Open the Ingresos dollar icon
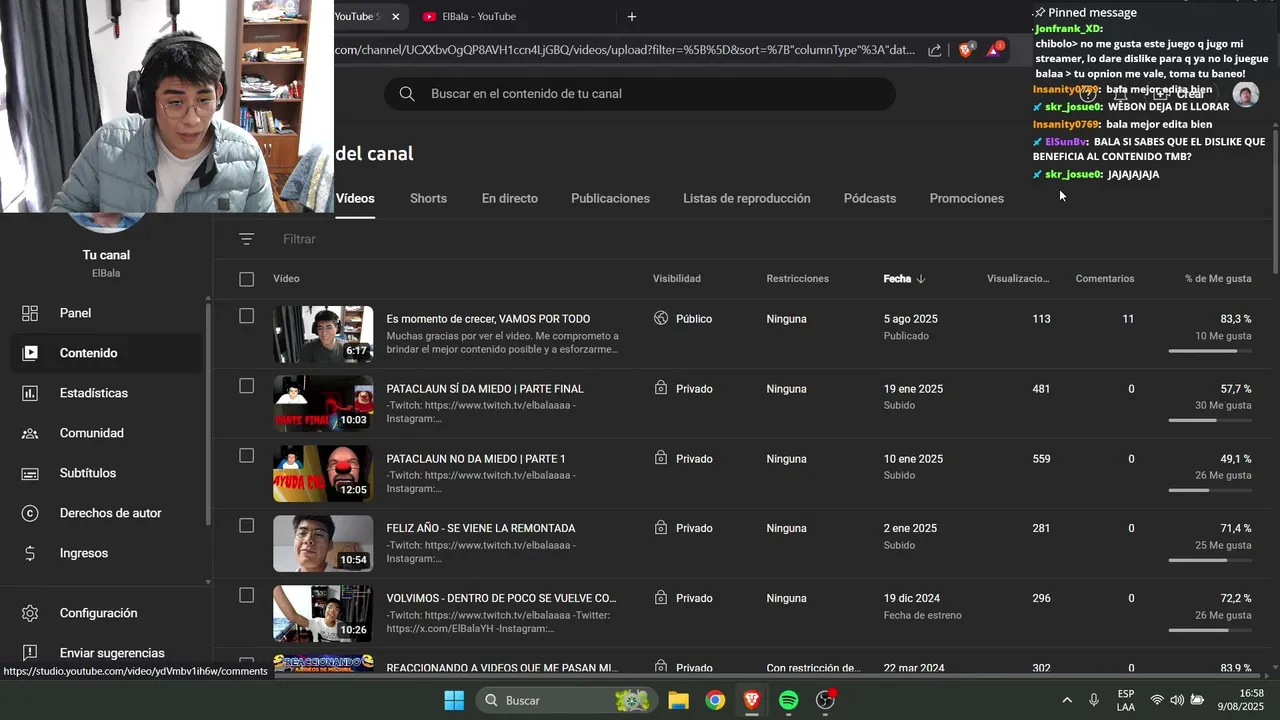 click(30, 553)
